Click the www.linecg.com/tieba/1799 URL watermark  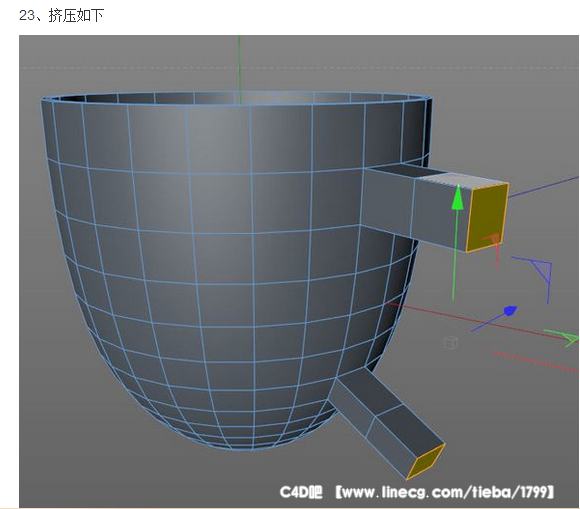pyautogui.click(x=445, y=492)
